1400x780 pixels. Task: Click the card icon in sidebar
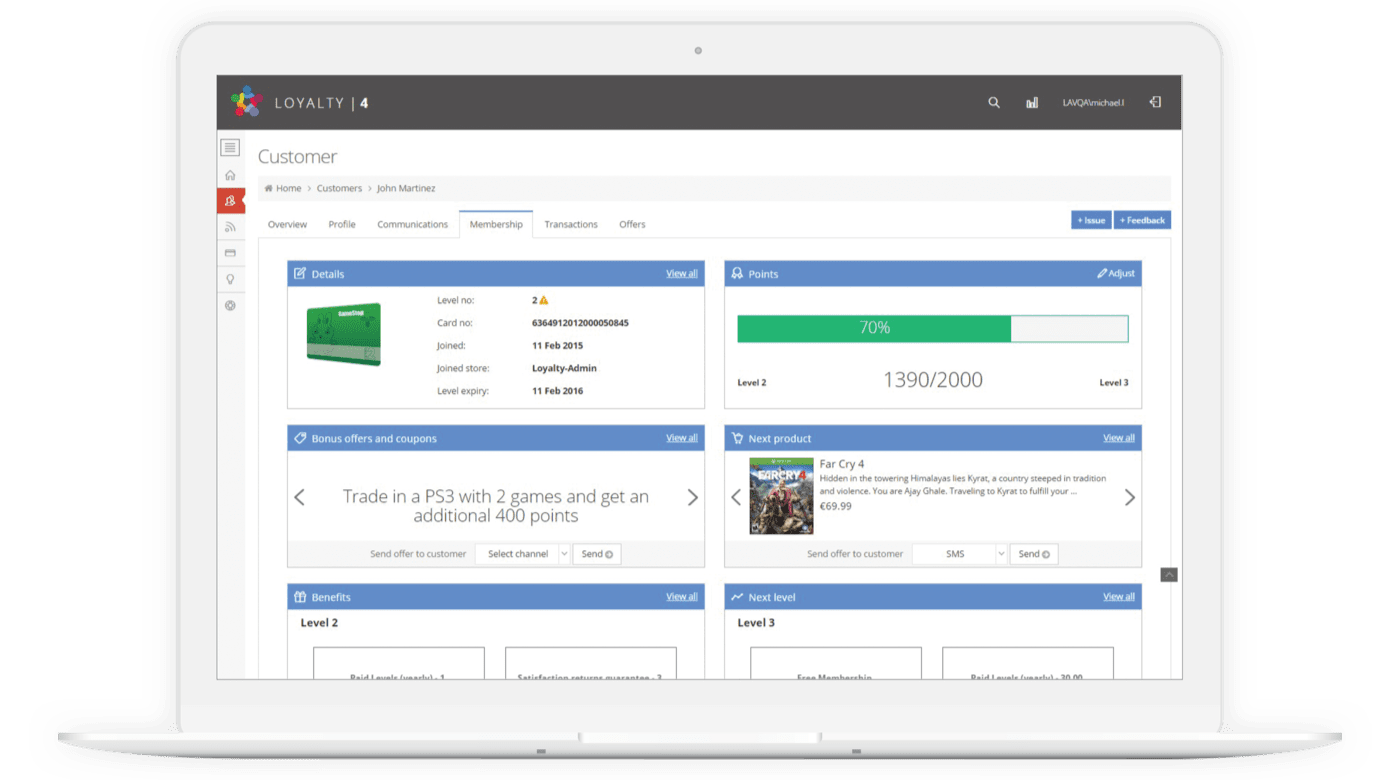[x=230, y=253]
